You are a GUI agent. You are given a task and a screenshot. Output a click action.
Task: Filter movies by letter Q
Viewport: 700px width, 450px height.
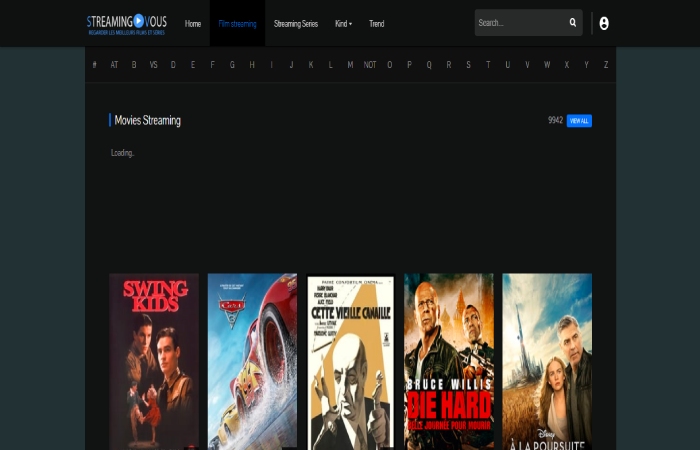429,65
